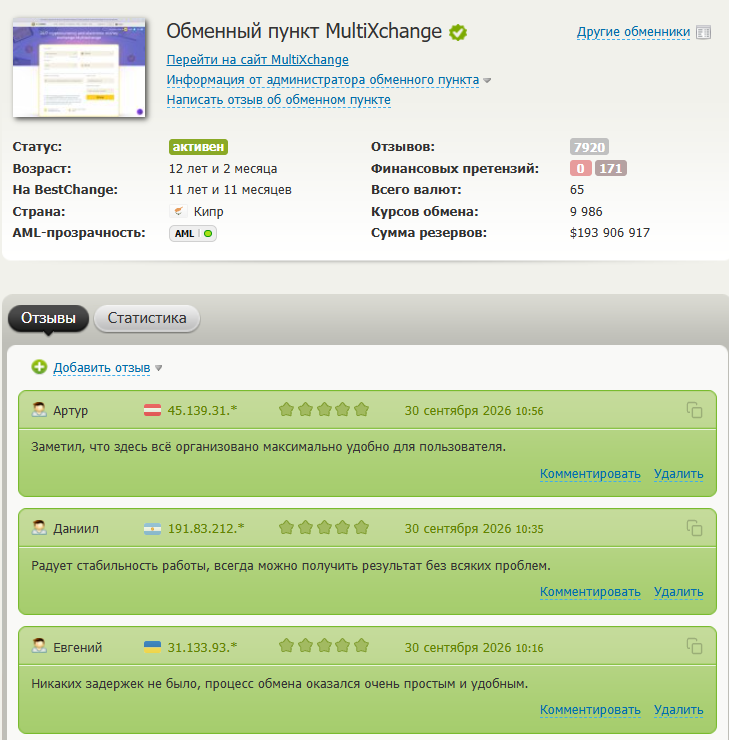Click the Argentina flag next to 191.83.212.*
Image resolution: width=729 pixels, height=740 pixels.
point(152,528)
